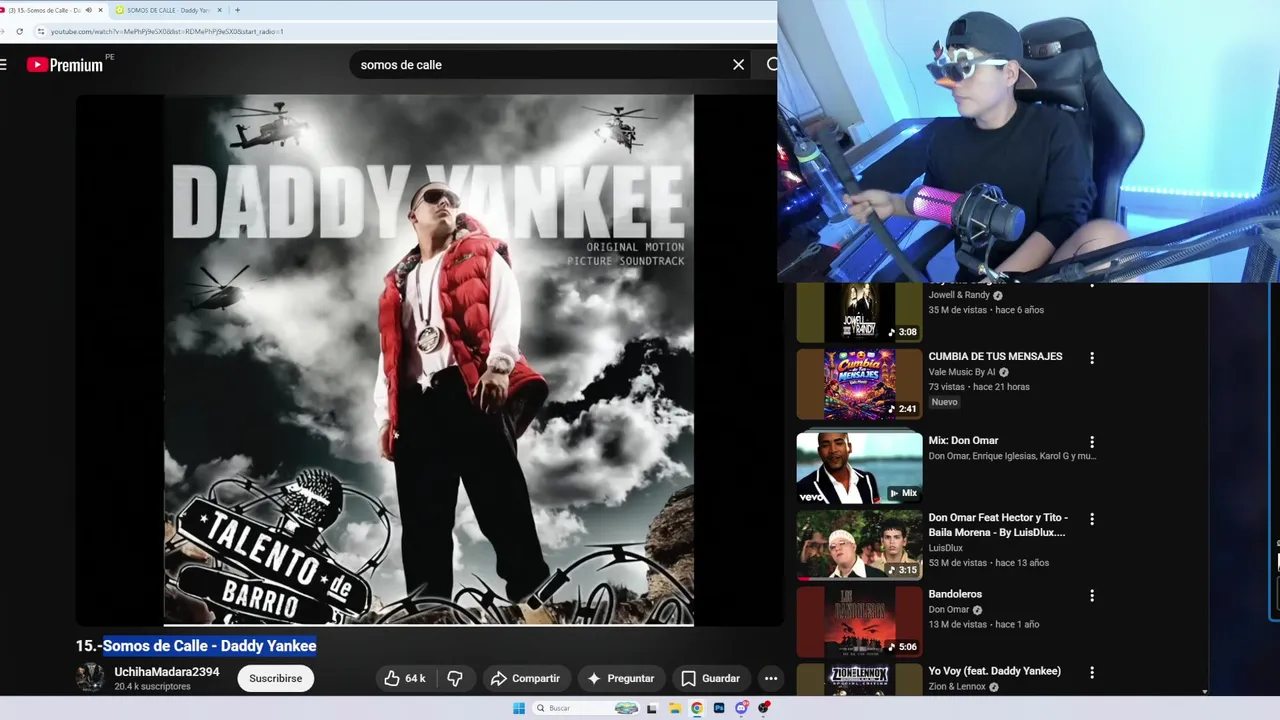Open options menu for Yo Voy
This screenshot has height=720, width=1280.
1092,673
